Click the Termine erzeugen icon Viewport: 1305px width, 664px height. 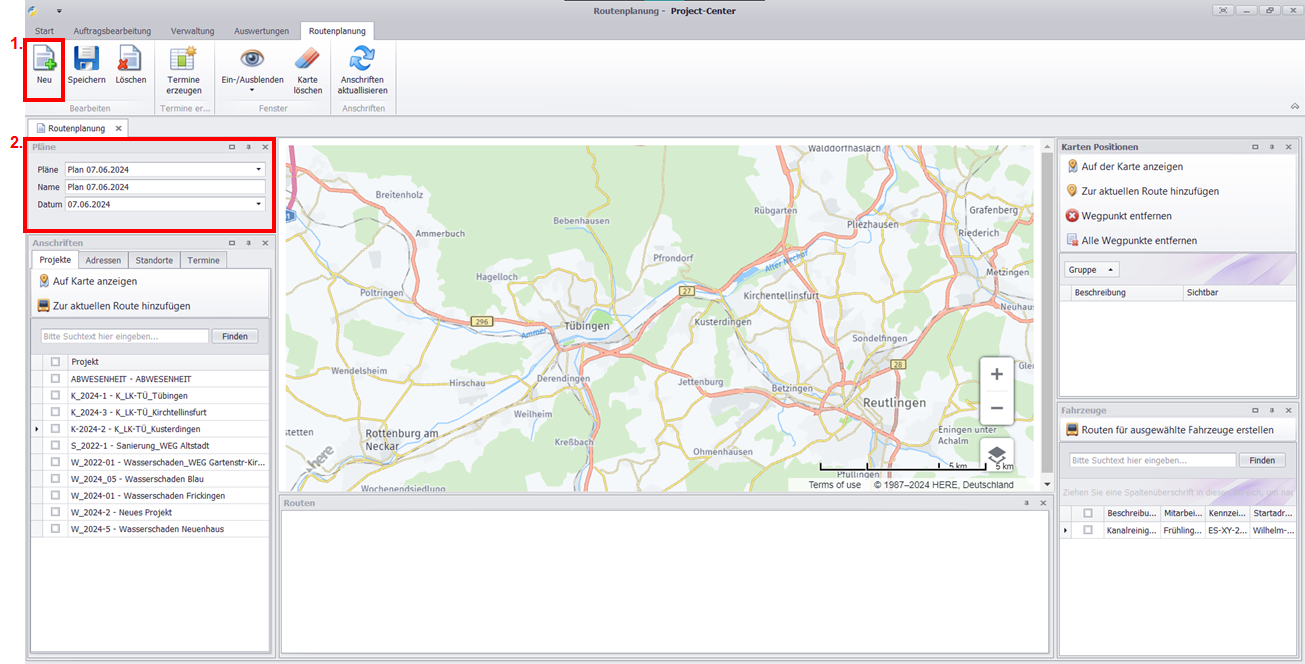[x=183, y=59]
